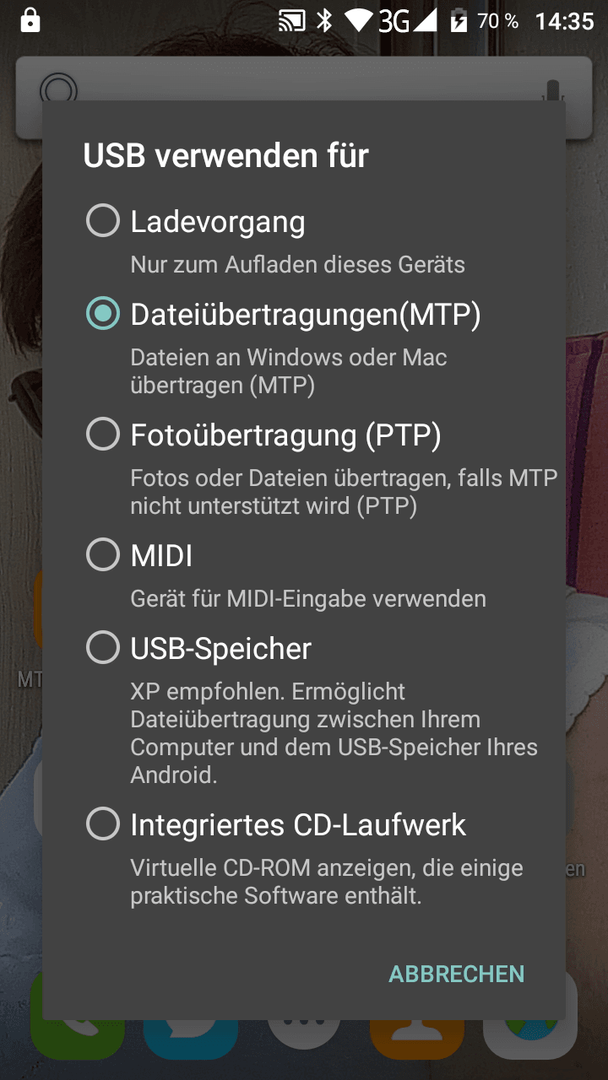Tap the 'XP empfohlen' USB-Speicher description
The height and width of the screenshot is (1080, 608).
tap(334, 734)
